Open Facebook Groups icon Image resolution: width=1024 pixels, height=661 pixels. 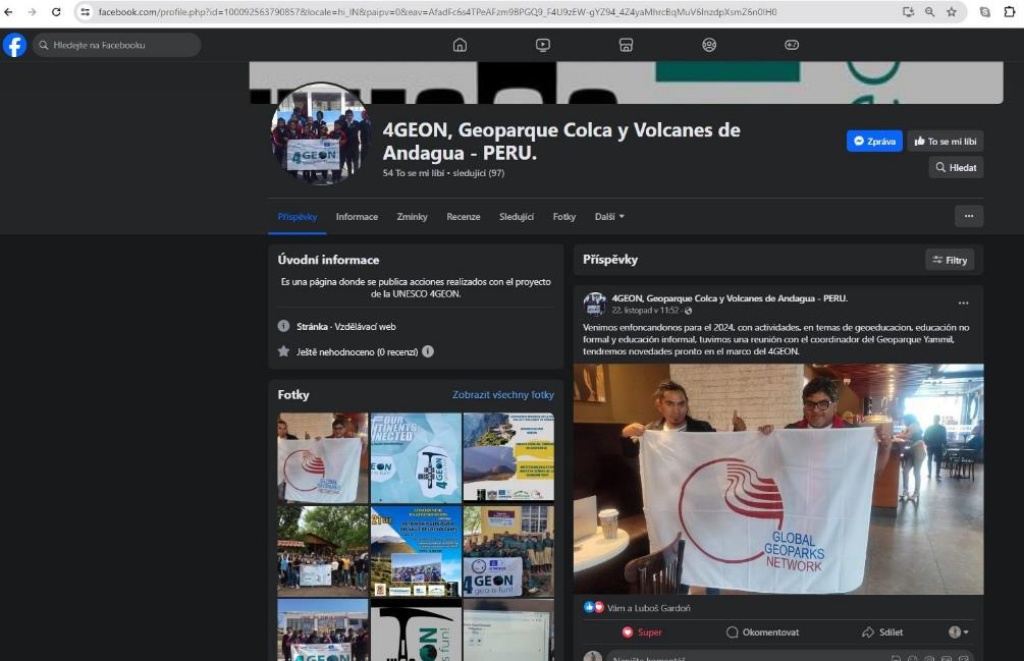709,45
